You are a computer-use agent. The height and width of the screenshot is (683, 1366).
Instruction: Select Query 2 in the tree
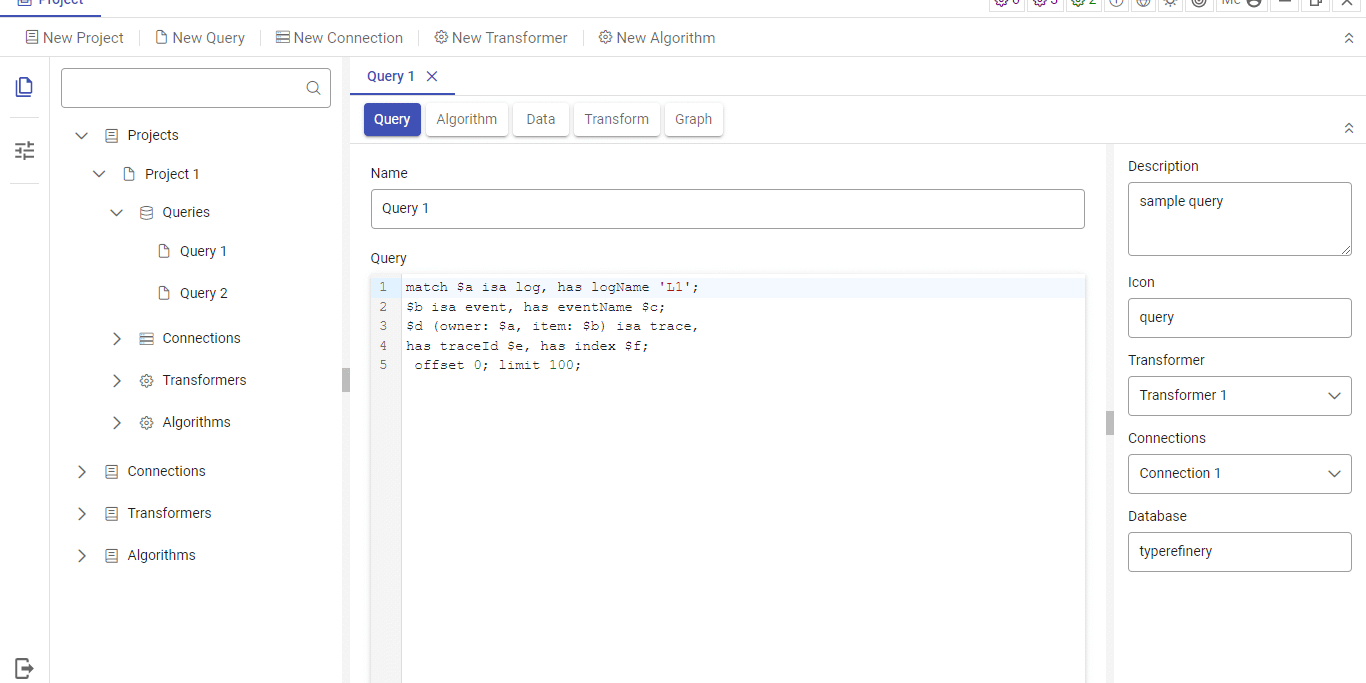pos(203,293)
